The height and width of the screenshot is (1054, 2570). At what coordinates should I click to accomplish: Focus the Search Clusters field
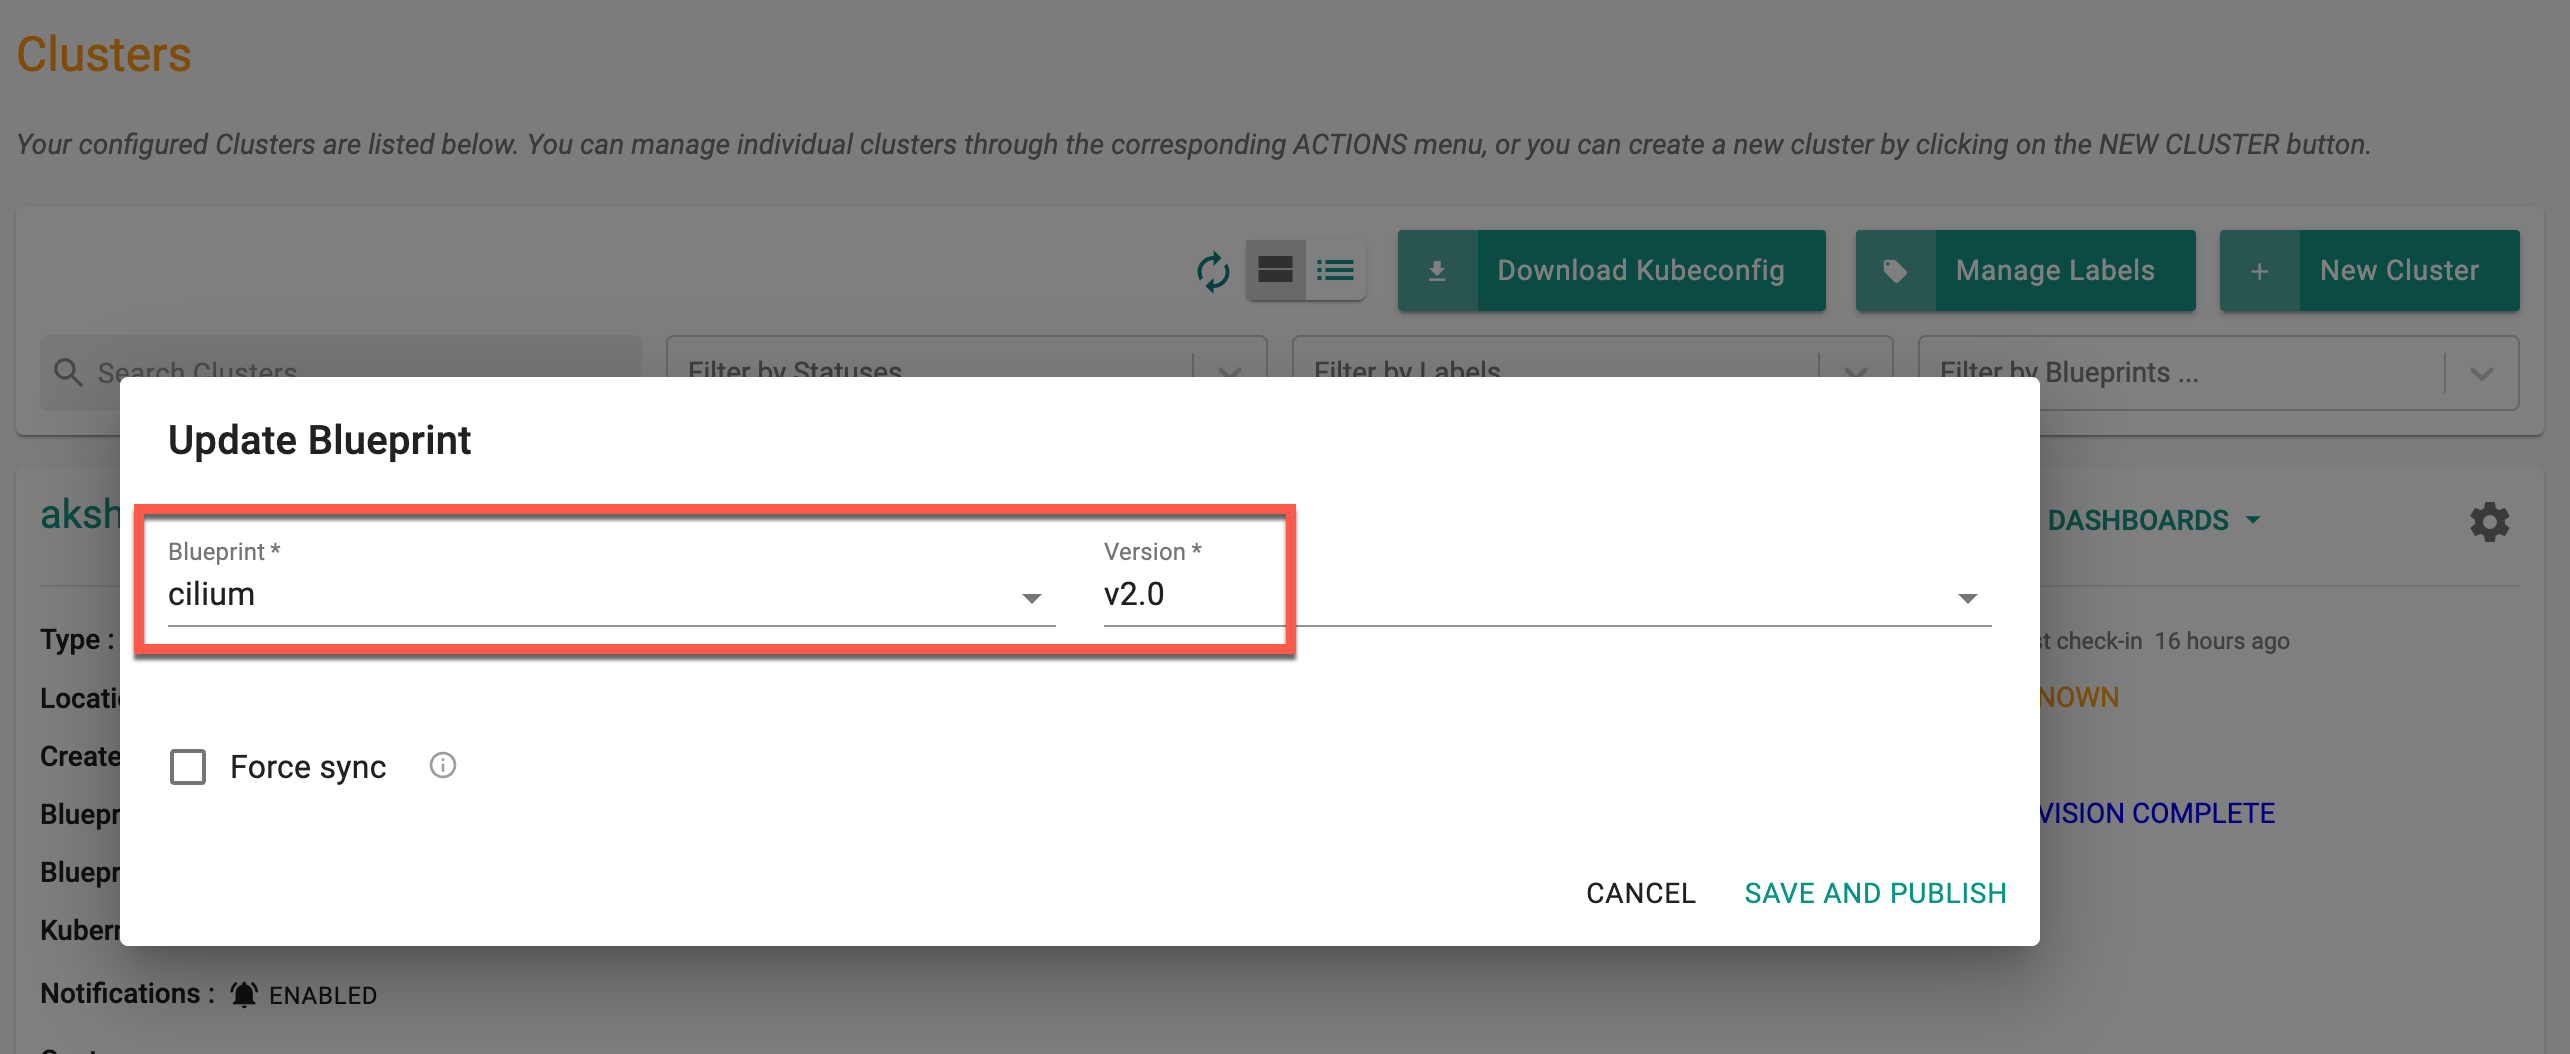(x=340, y=372)
